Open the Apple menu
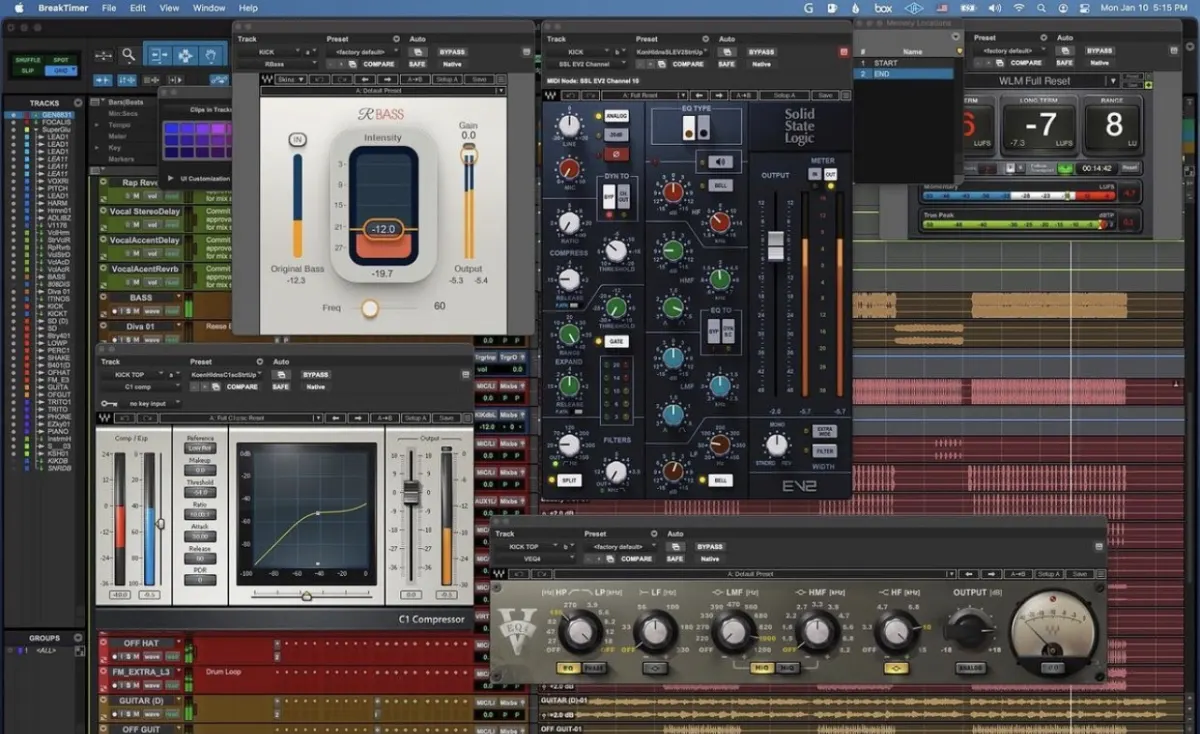The image size is (1200, 734). tap(18, 8)
